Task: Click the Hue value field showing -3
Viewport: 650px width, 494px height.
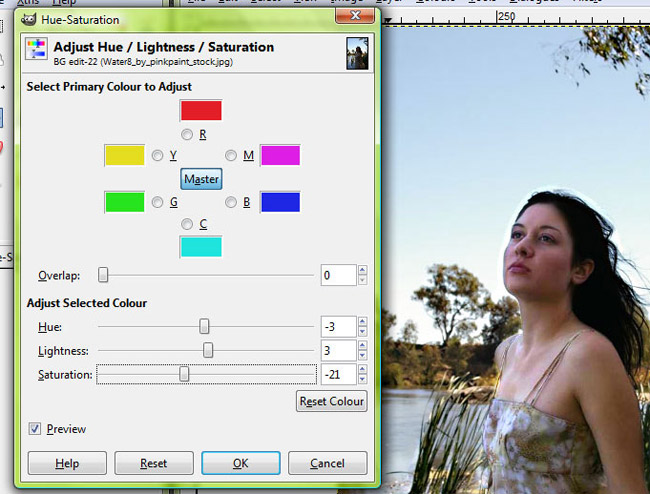Action: 339,327
